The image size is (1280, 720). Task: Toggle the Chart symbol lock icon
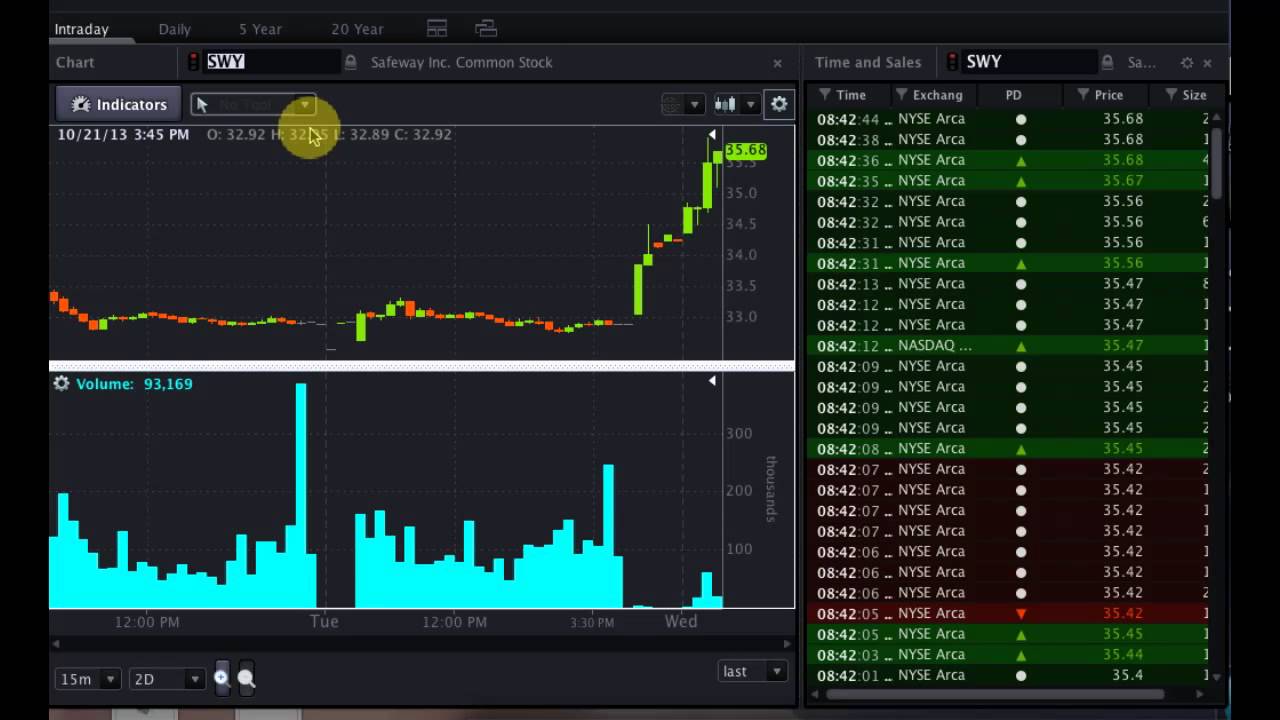pos(350,62)
